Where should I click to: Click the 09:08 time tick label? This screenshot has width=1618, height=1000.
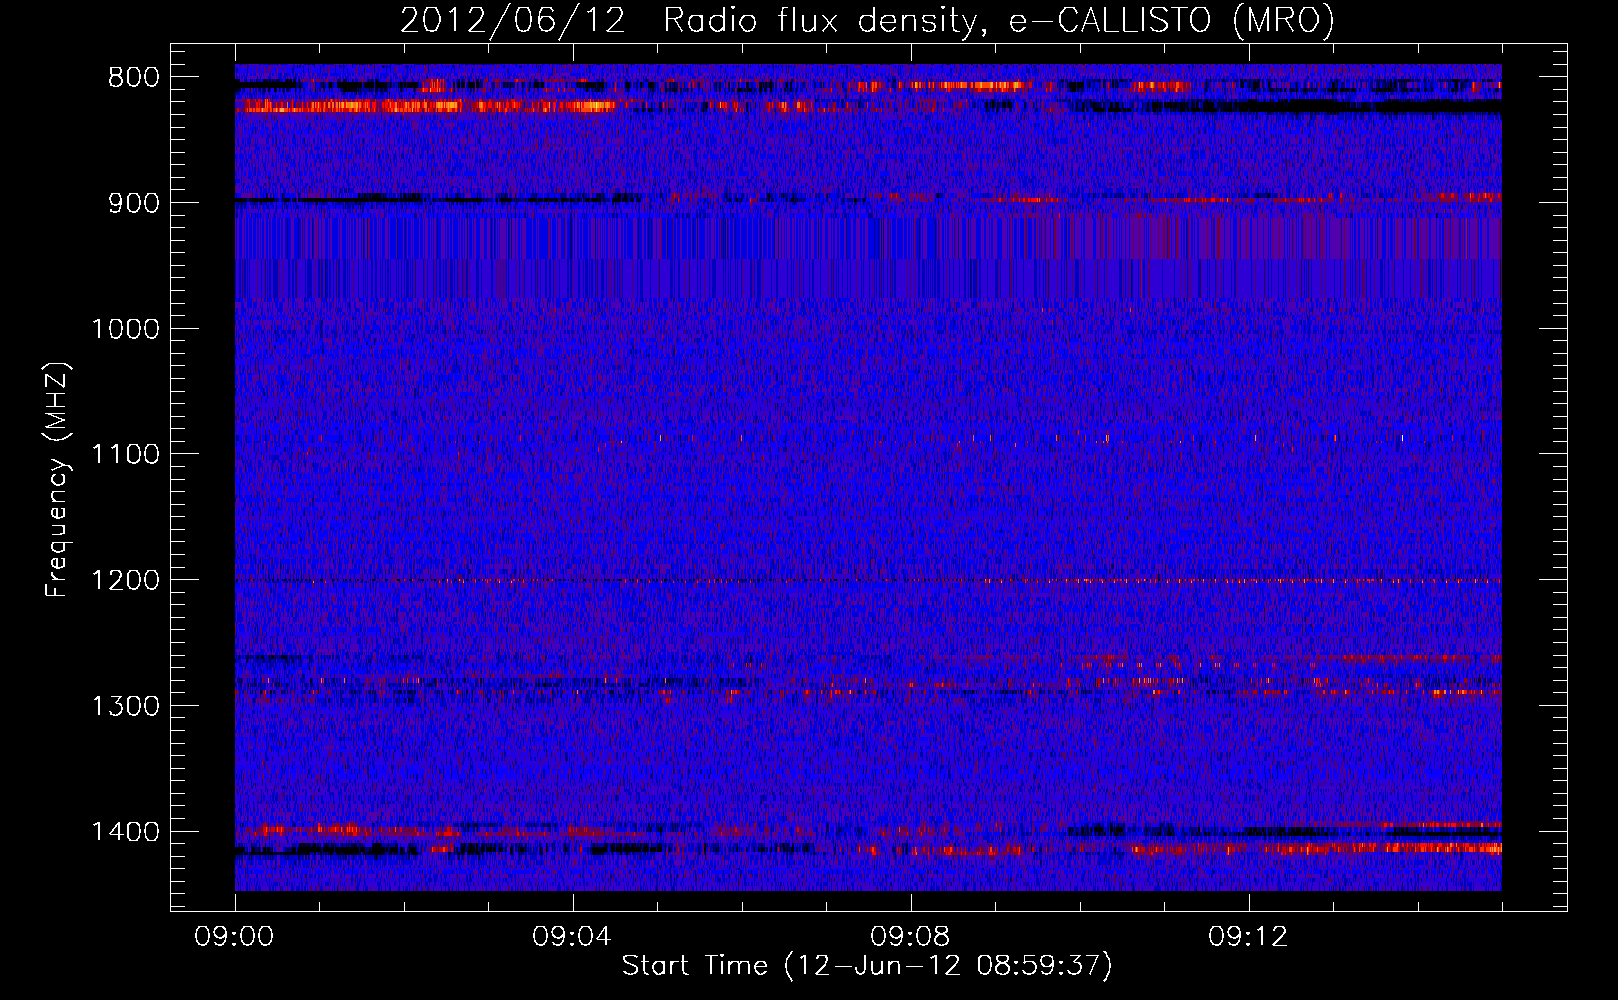(910, 937)
